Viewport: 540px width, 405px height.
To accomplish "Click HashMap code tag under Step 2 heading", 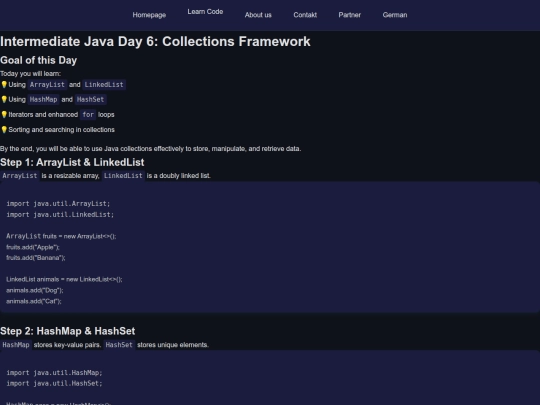I will coord(16,345).
